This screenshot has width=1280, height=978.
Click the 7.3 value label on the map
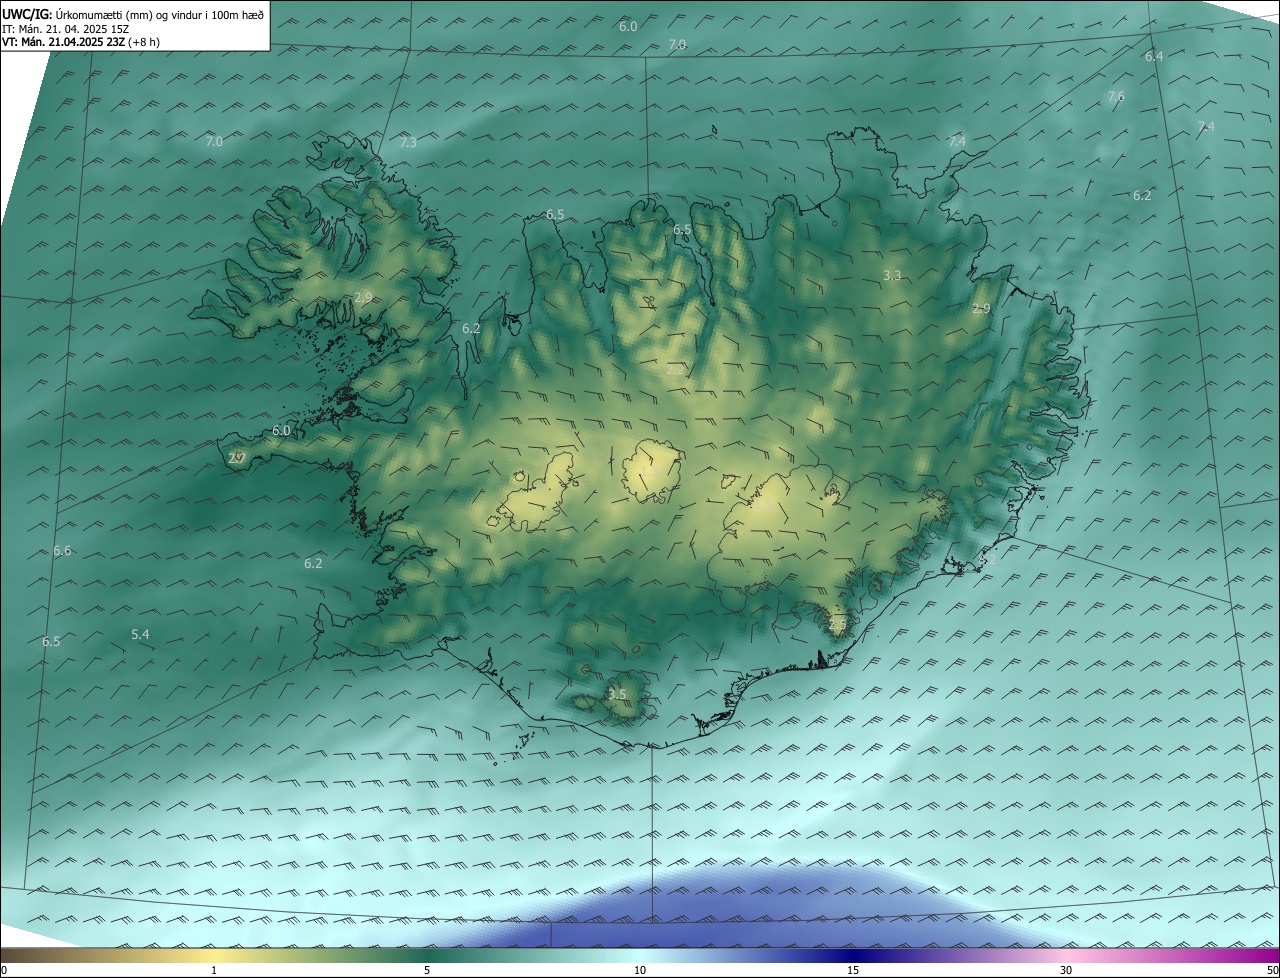pos(408,143)
